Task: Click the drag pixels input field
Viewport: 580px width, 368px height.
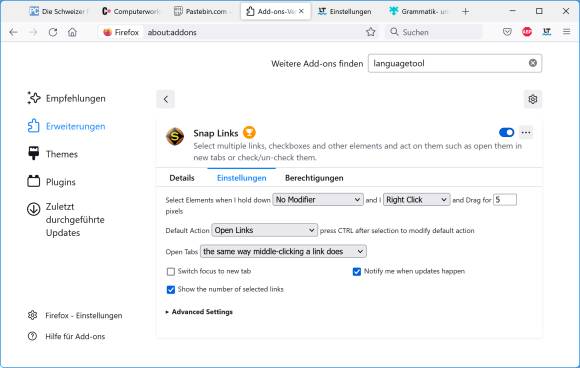Action: pyautogui.click(x=505, y=200)
